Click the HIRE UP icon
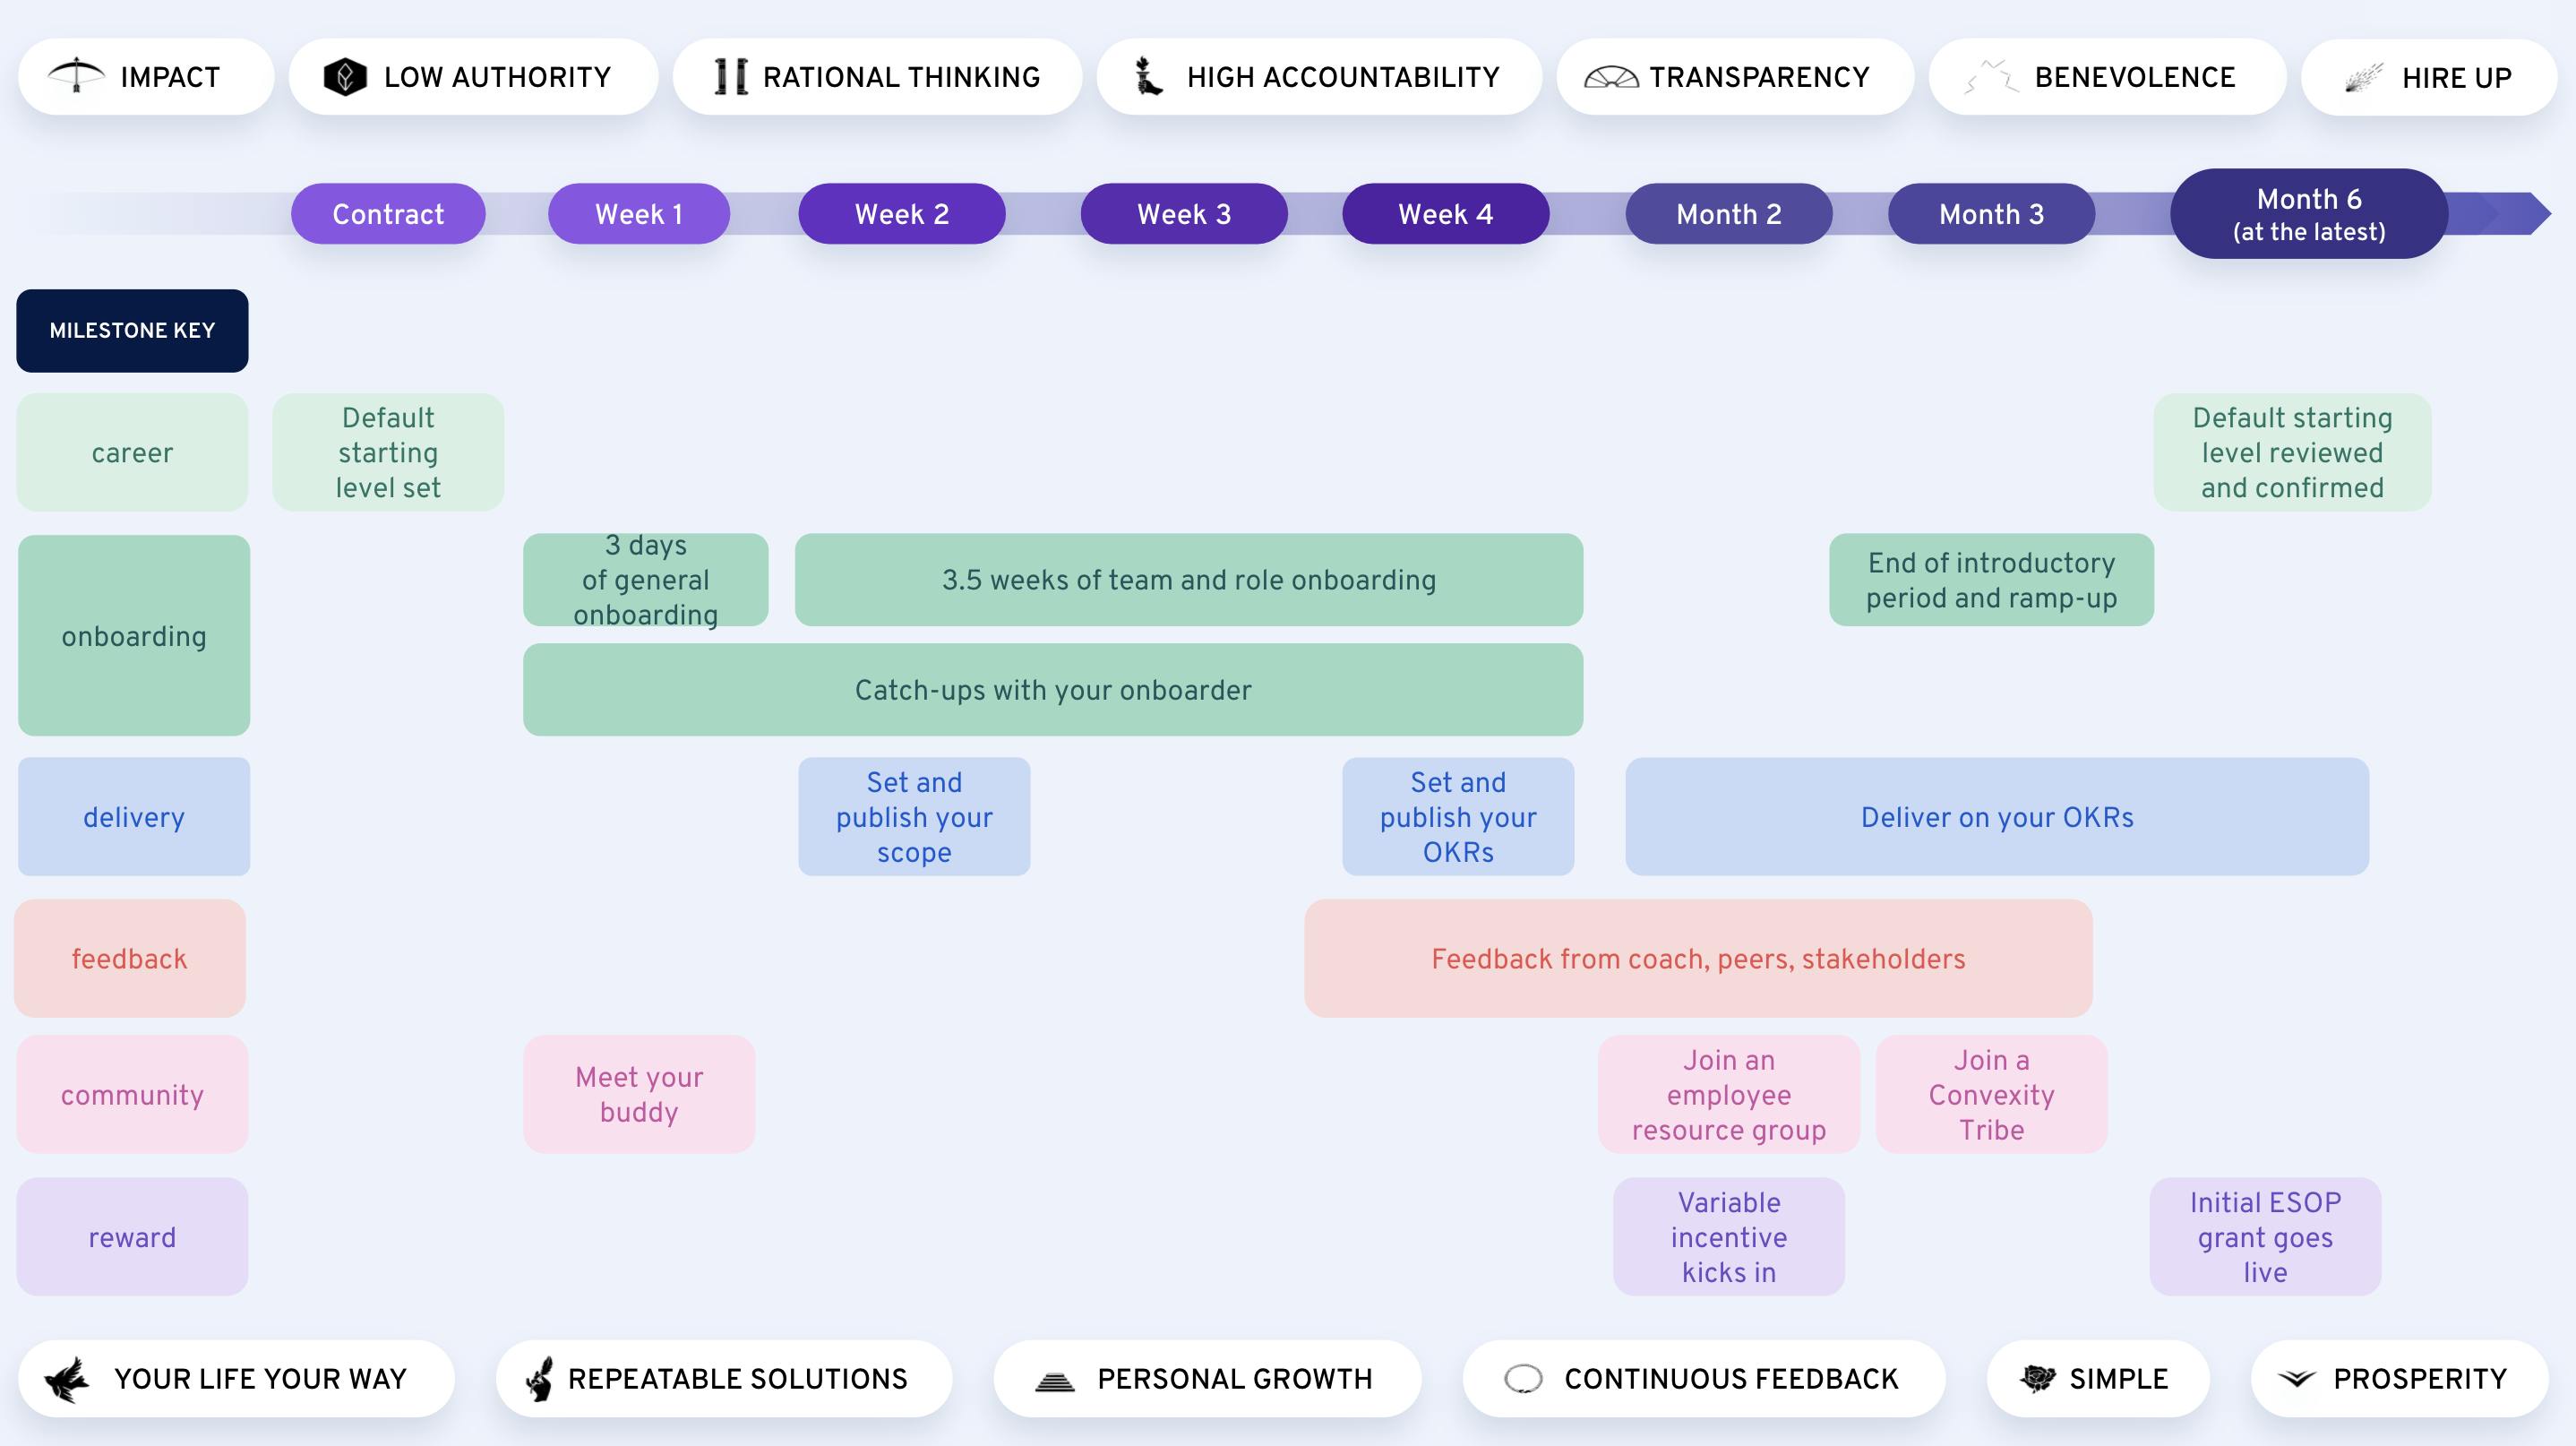This screenshot has width=2576, height=1446. pyautogui.click(x=2366, y=78)
